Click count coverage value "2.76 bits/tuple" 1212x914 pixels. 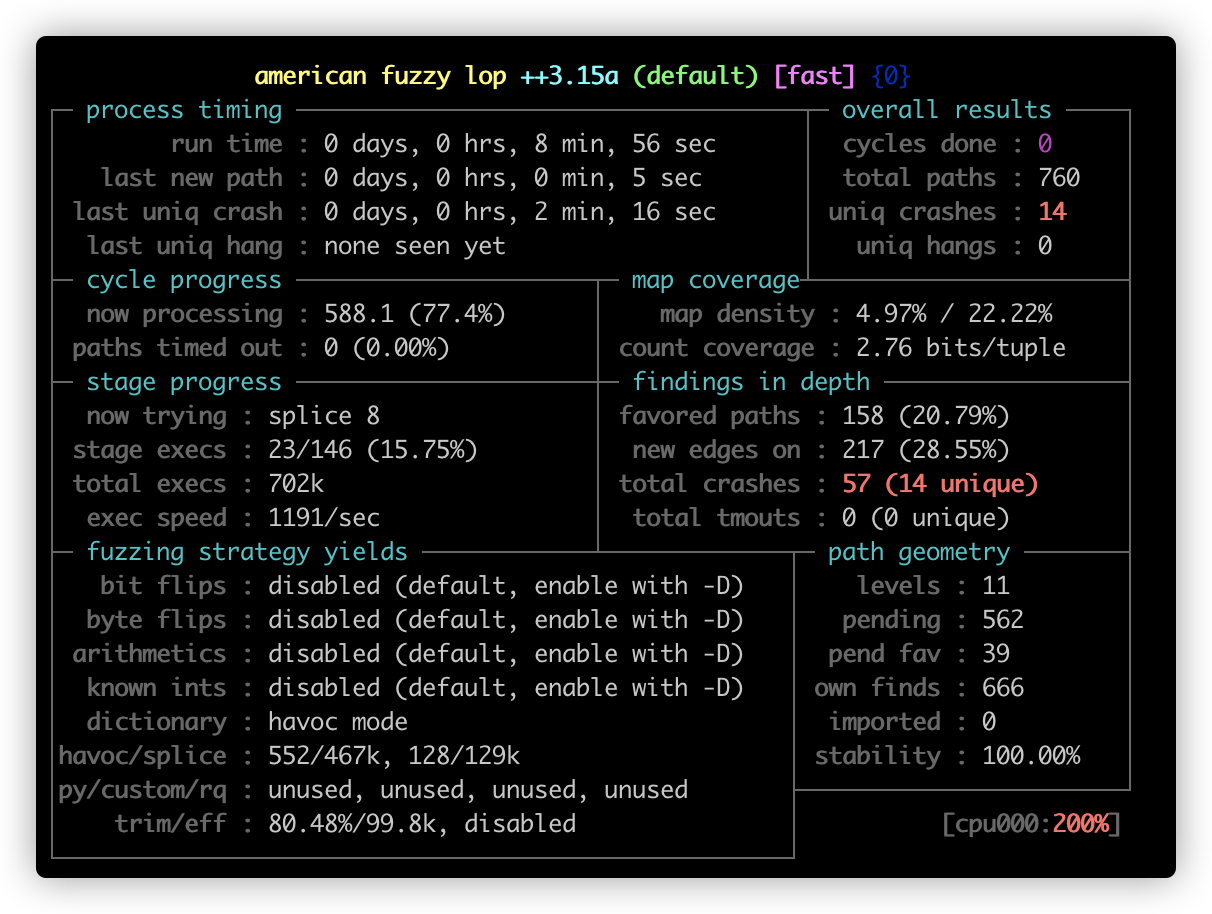coord(961,348)
